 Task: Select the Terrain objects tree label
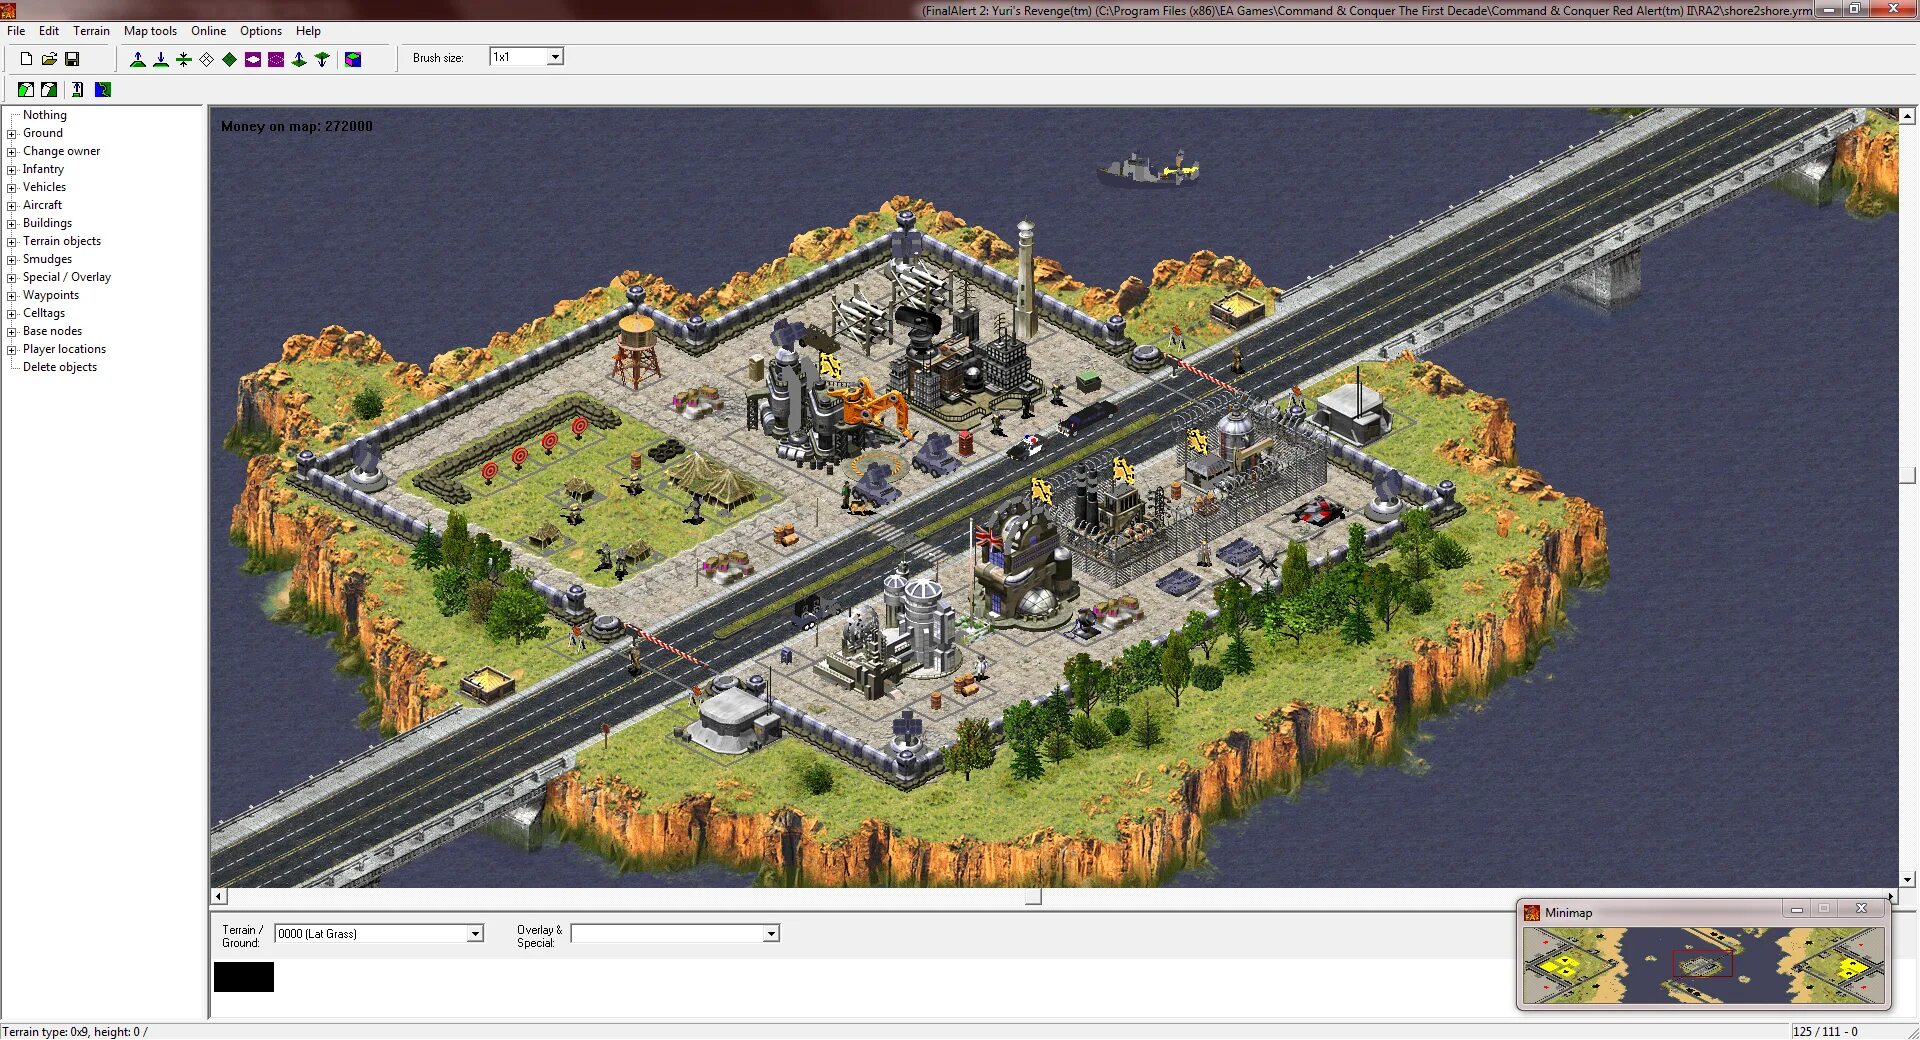(x=62, y=241)
